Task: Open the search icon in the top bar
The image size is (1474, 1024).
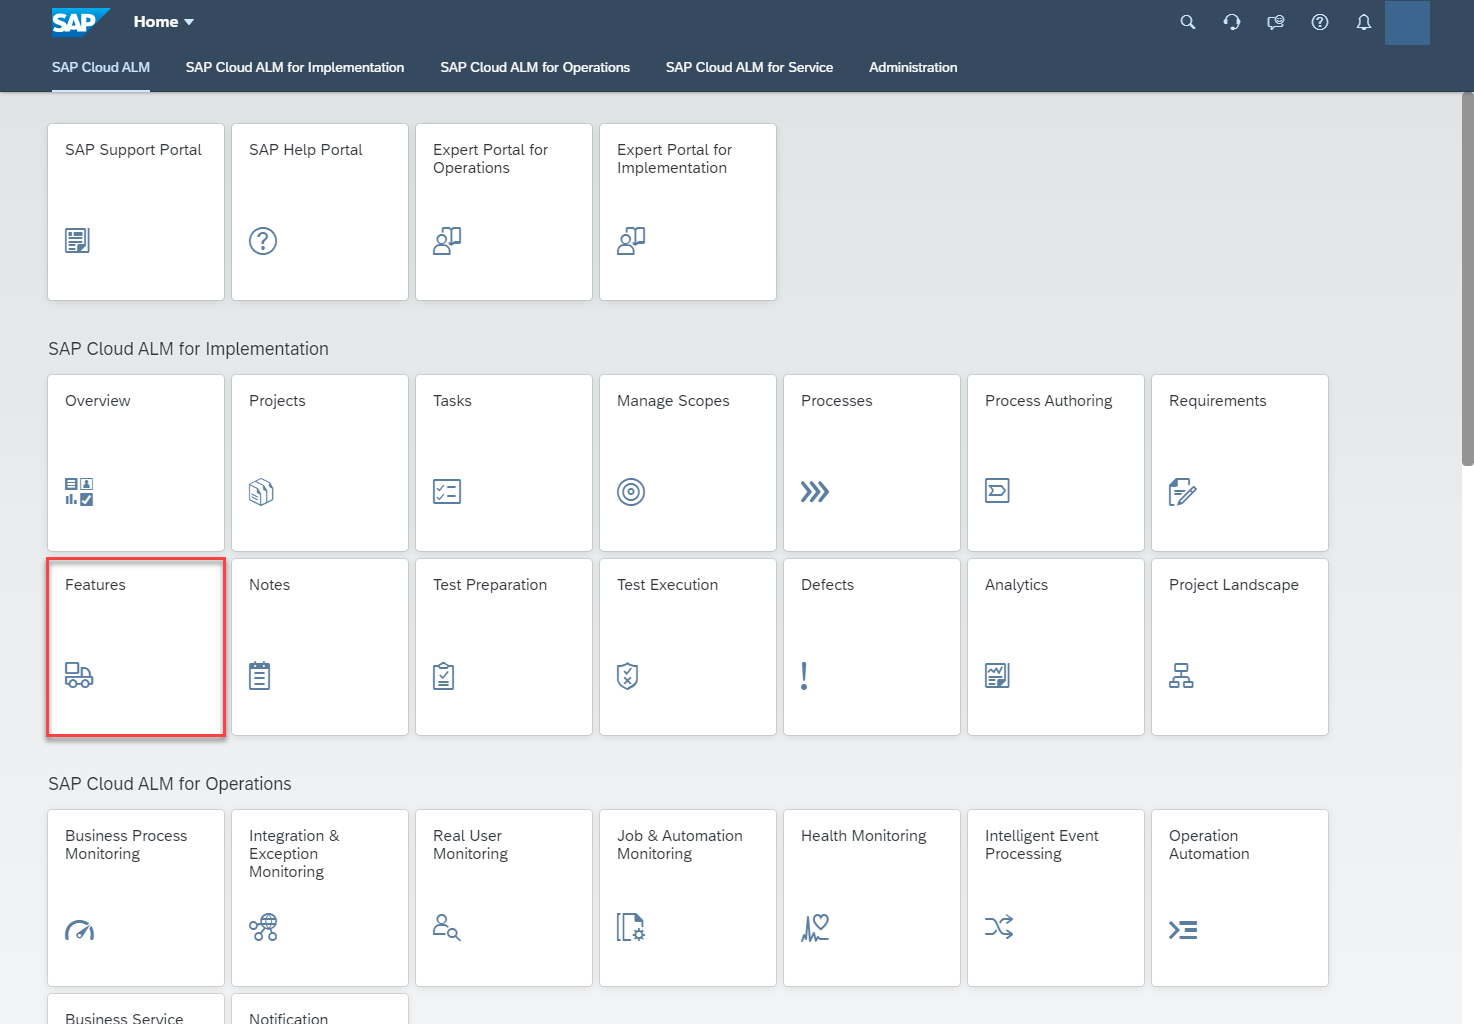Action: click(x=1187, y=21)
